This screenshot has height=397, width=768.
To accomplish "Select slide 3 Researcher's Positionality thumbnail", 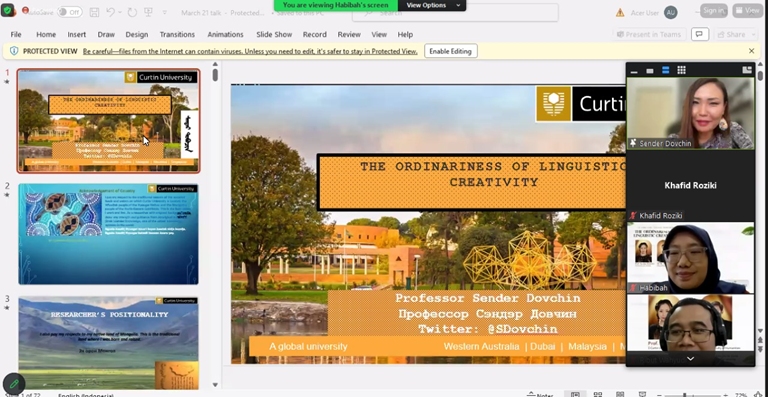I will click(x=109, y=343).
